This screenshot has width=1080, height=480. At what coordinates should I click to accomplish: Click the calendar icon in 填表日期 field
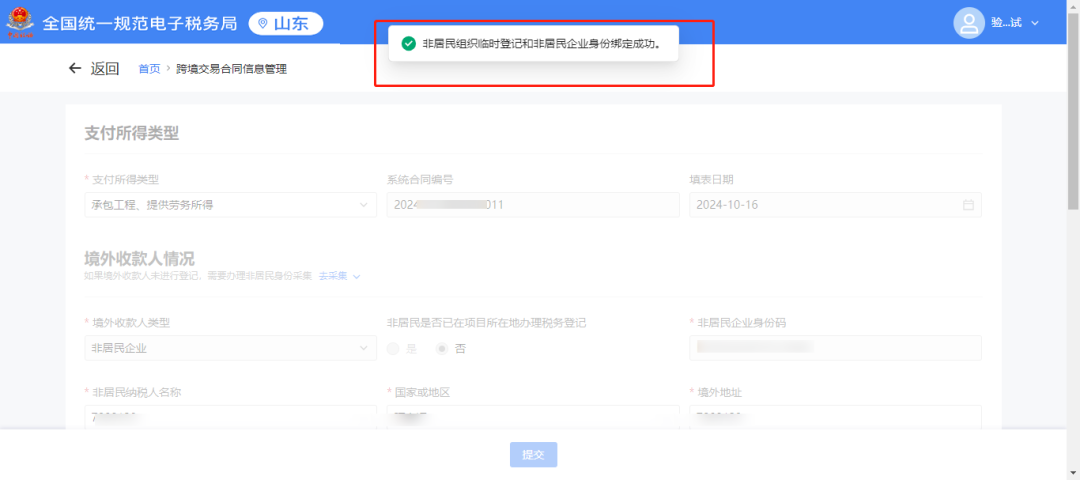968,205
